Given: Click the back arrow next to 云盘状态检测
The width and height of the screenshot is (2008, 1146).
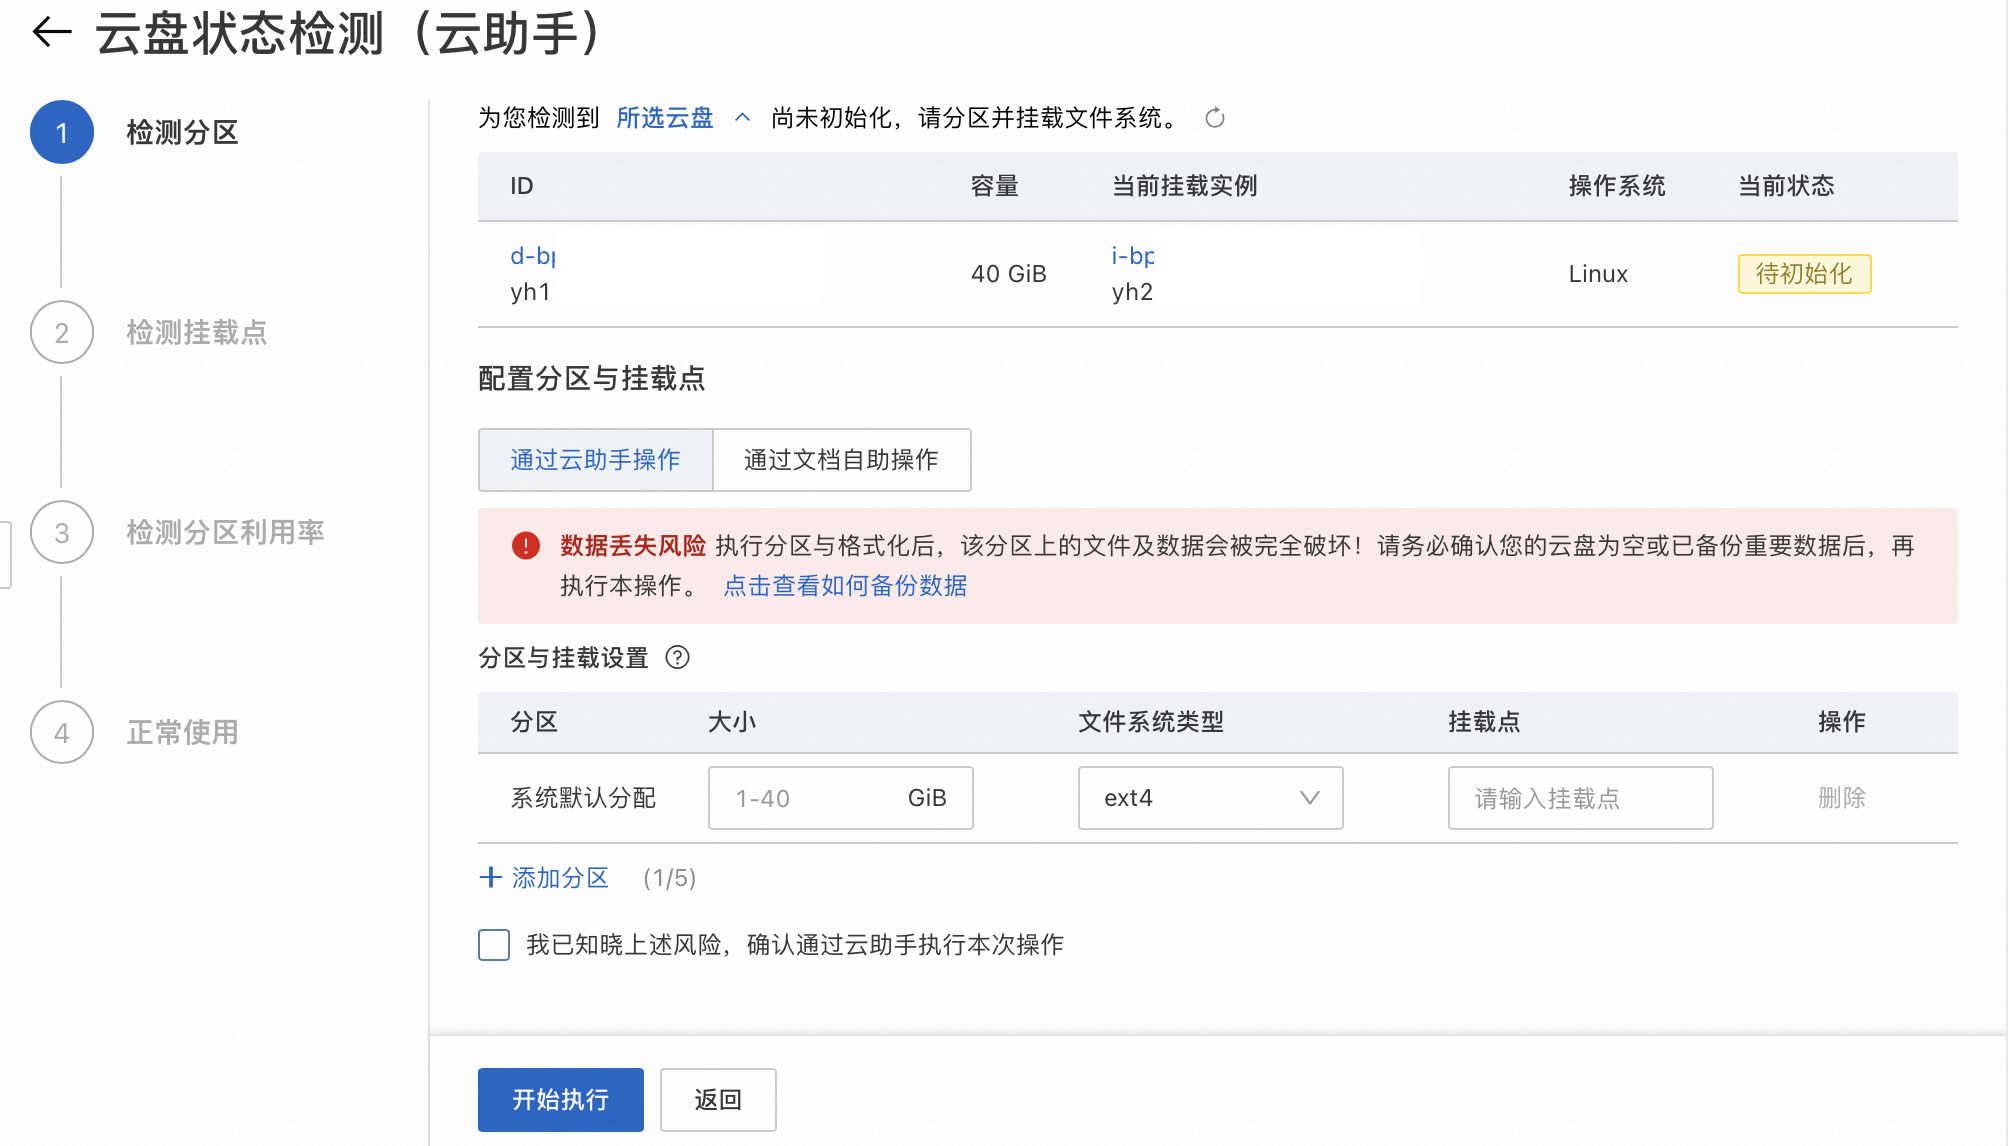Looking at the screenshot, I should click(x=52, y=33).
